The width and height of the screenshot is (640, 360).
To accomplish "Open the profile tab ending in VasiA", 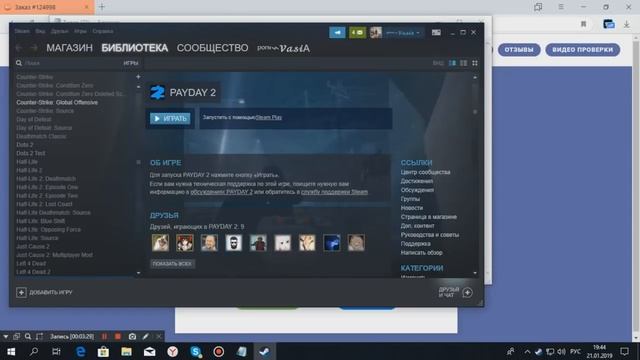I will tap(283, 48).
